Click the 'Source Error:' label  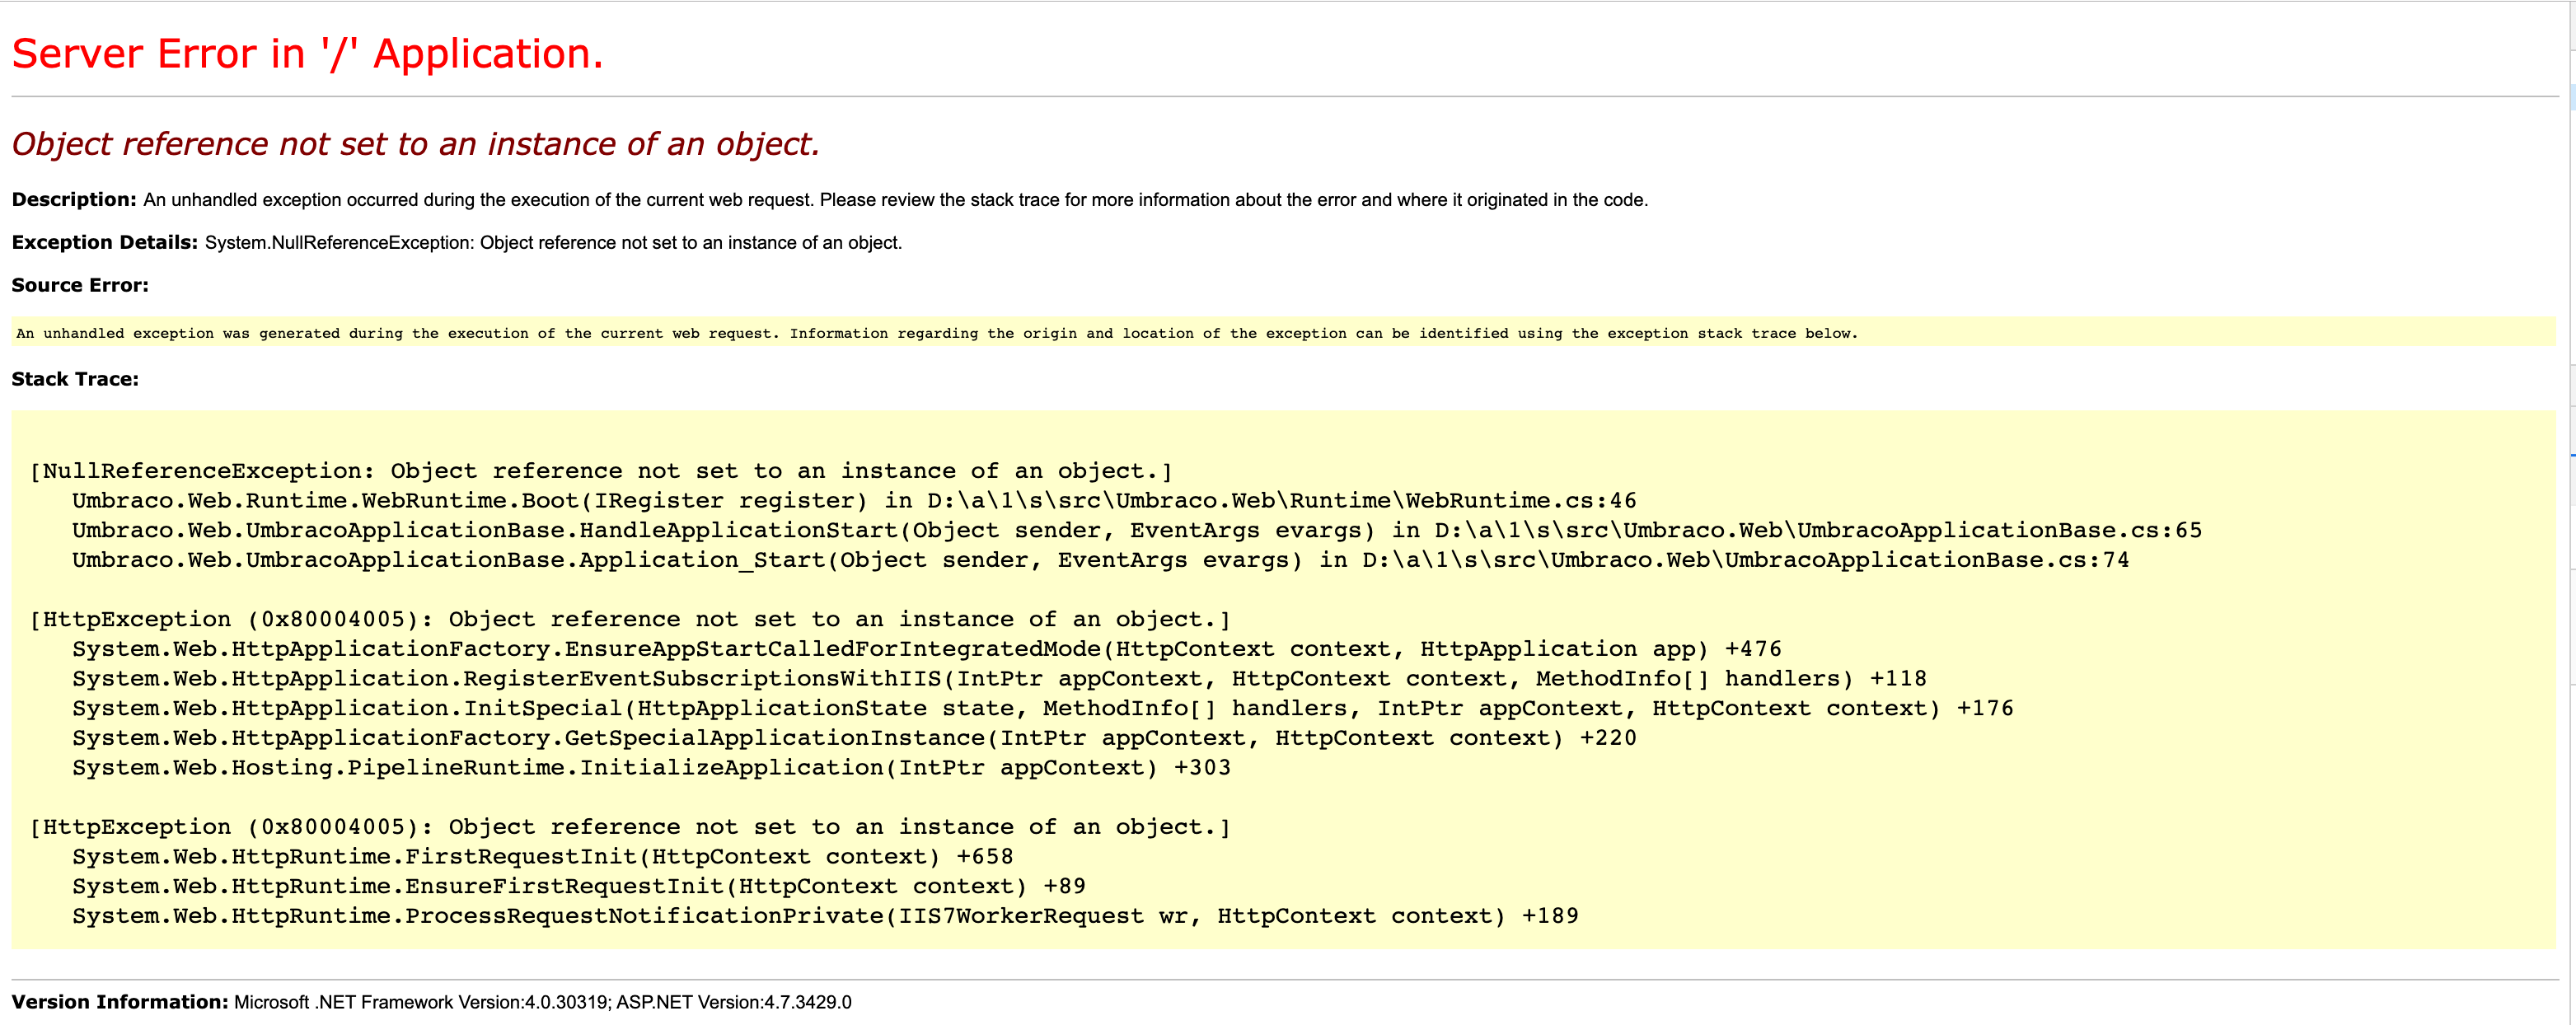click(x=80, y=286)
